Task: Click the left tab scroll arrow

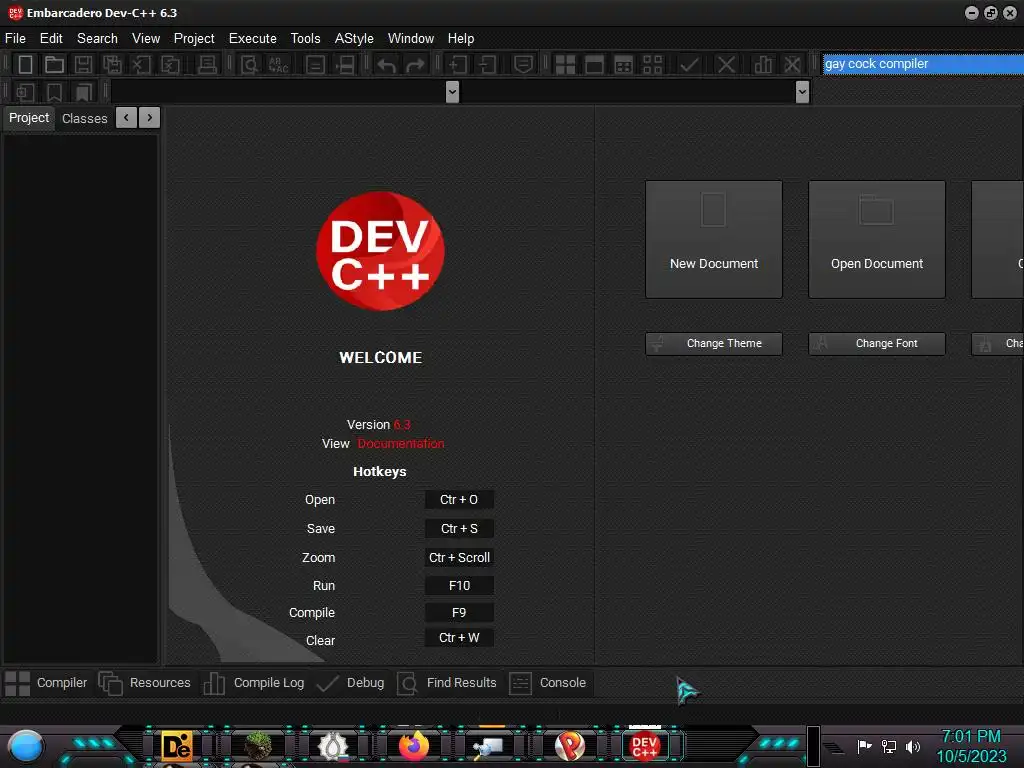Action: [x=126, y=118]
